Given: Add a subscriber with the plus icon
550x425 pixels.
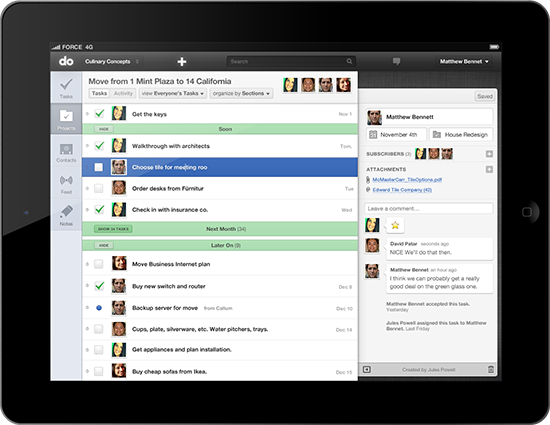Looking at the screenshot, I should click(489, 154).
